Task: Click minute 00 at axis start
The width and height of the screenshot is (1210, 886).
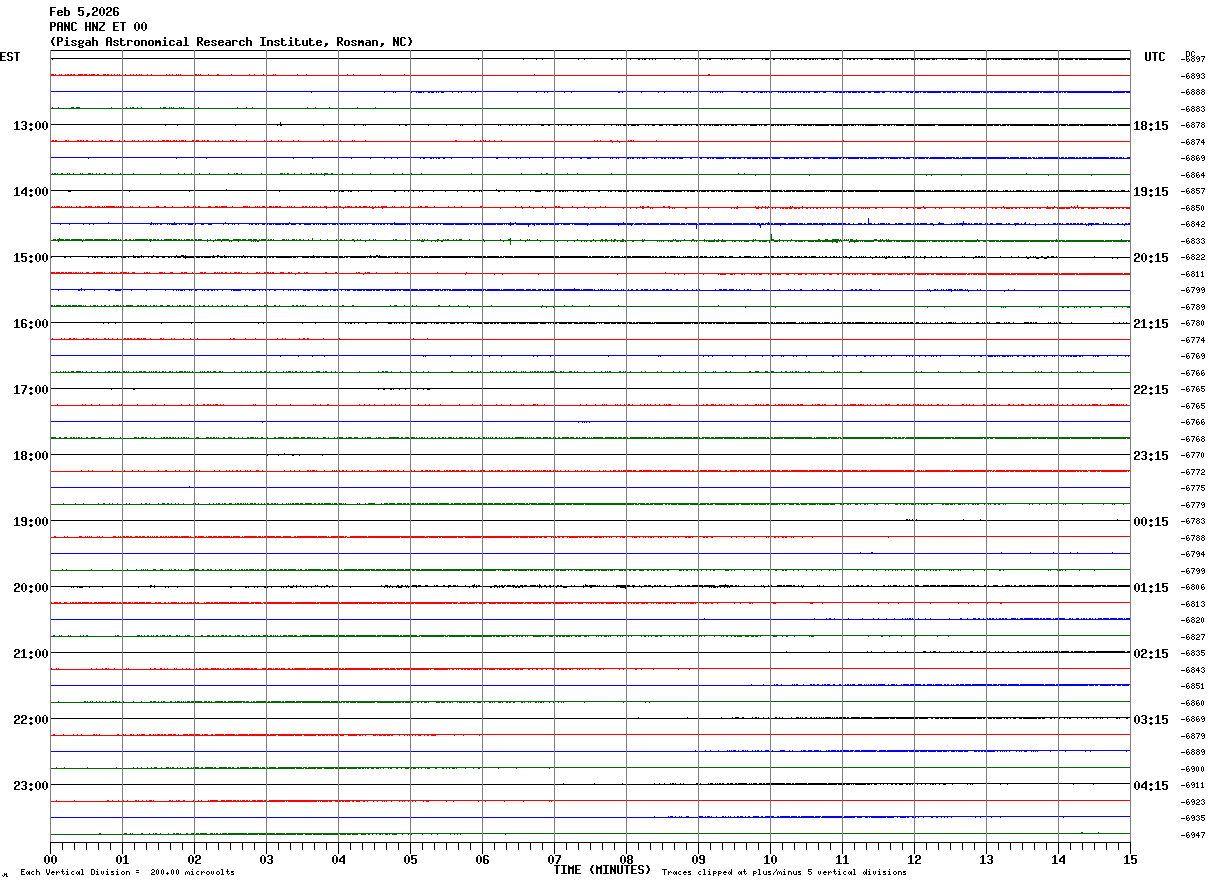Action: pyautogui.click(x=50, y=859)
